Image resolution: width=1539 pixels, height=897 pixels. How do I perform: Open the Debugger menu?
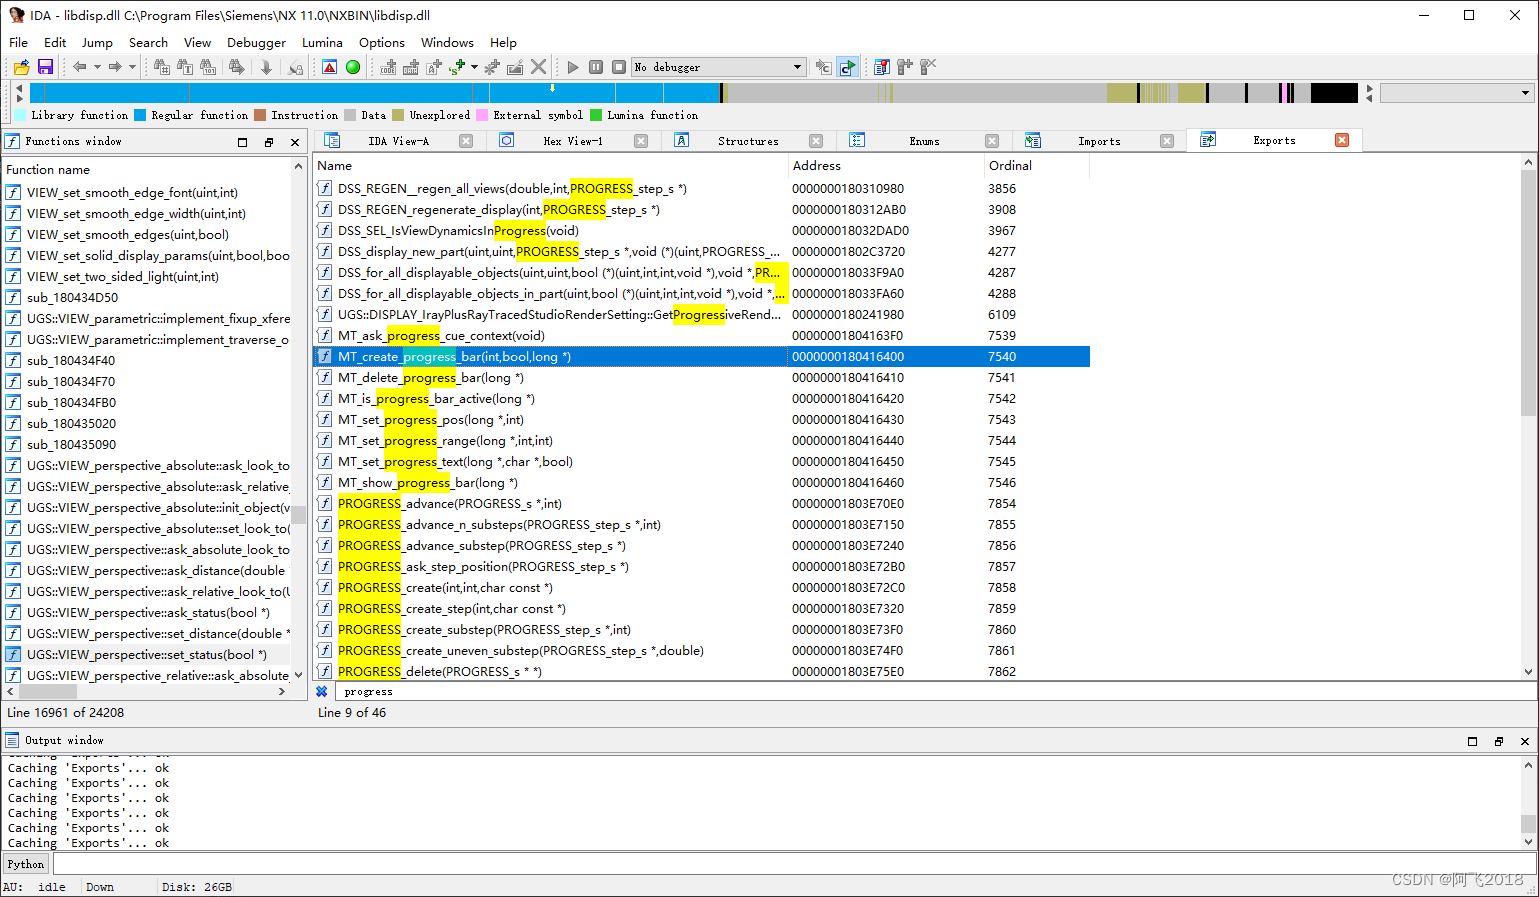[x=256, y=42]
